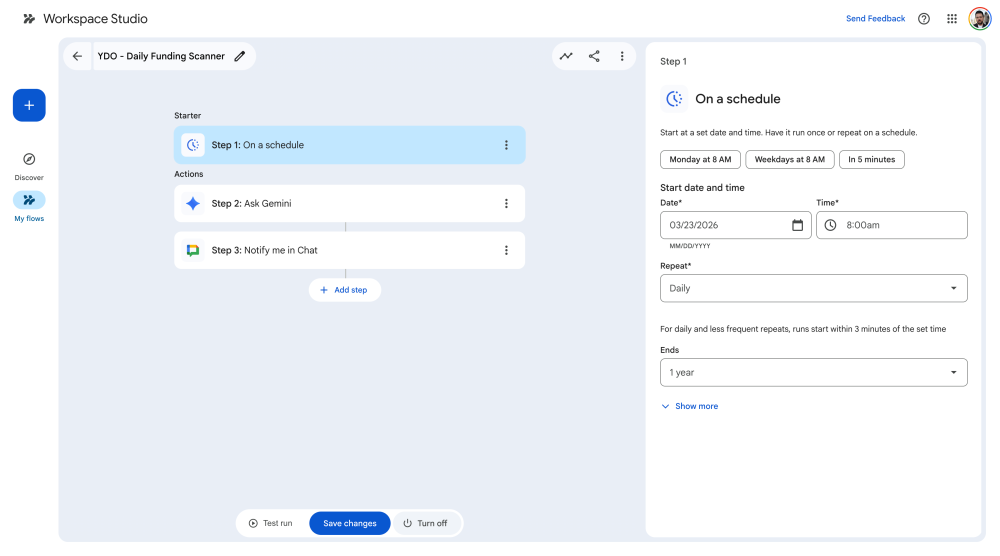Open the flow's more options menu
The image size is (1000, 556).
click(x=622, y=56)
